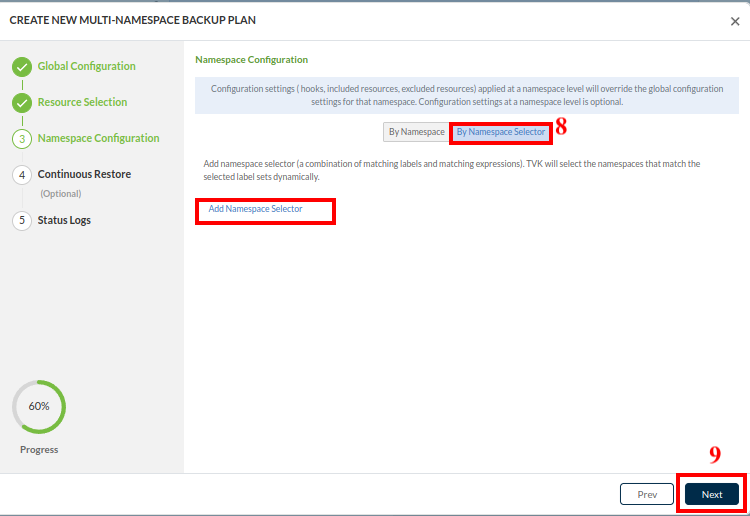Jump to Continuous Restore step
The height and width of the screenshot is (516, 750).
click(x=84, y=175)
